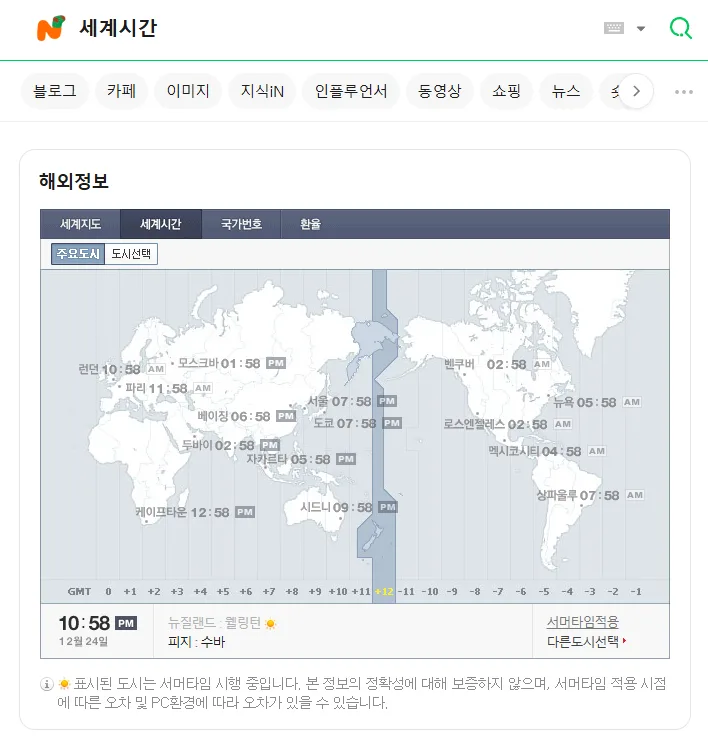Select GMT +9 timezone column
The width and height of the screenshot is (708, 748).
pyautogui.click(x=315, y=592)
